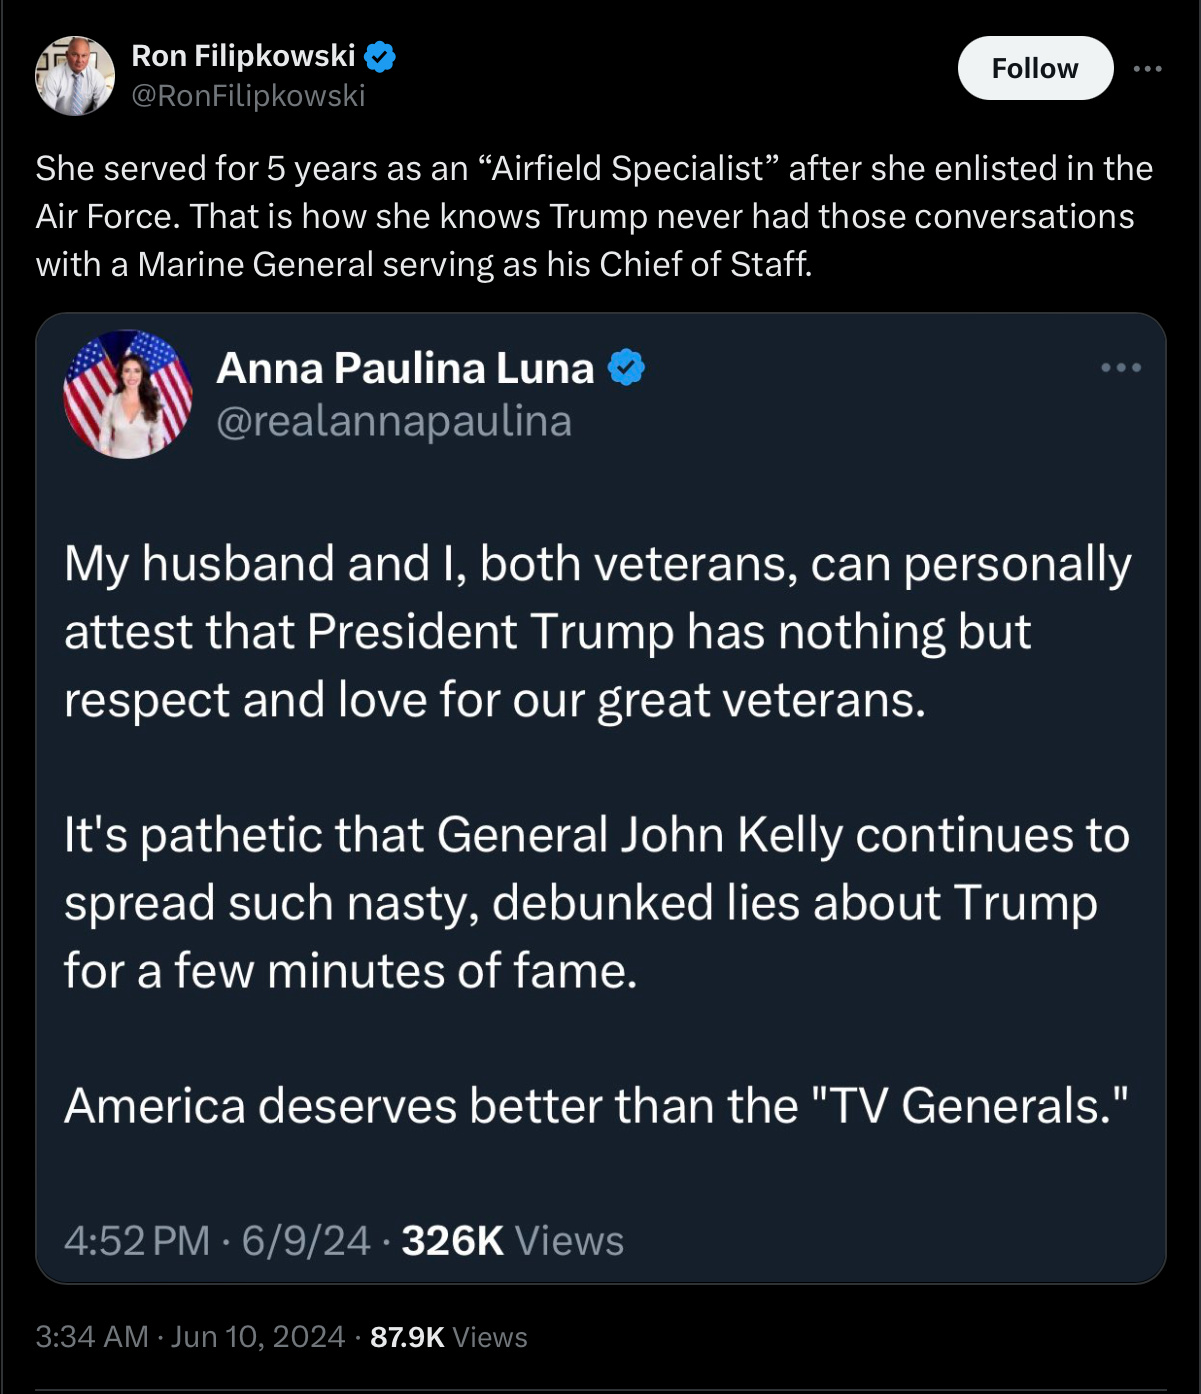The image size is (1201, 1394).
Task: Open the quoted tweet's three-dot menu
Action: click(1121, 368)
